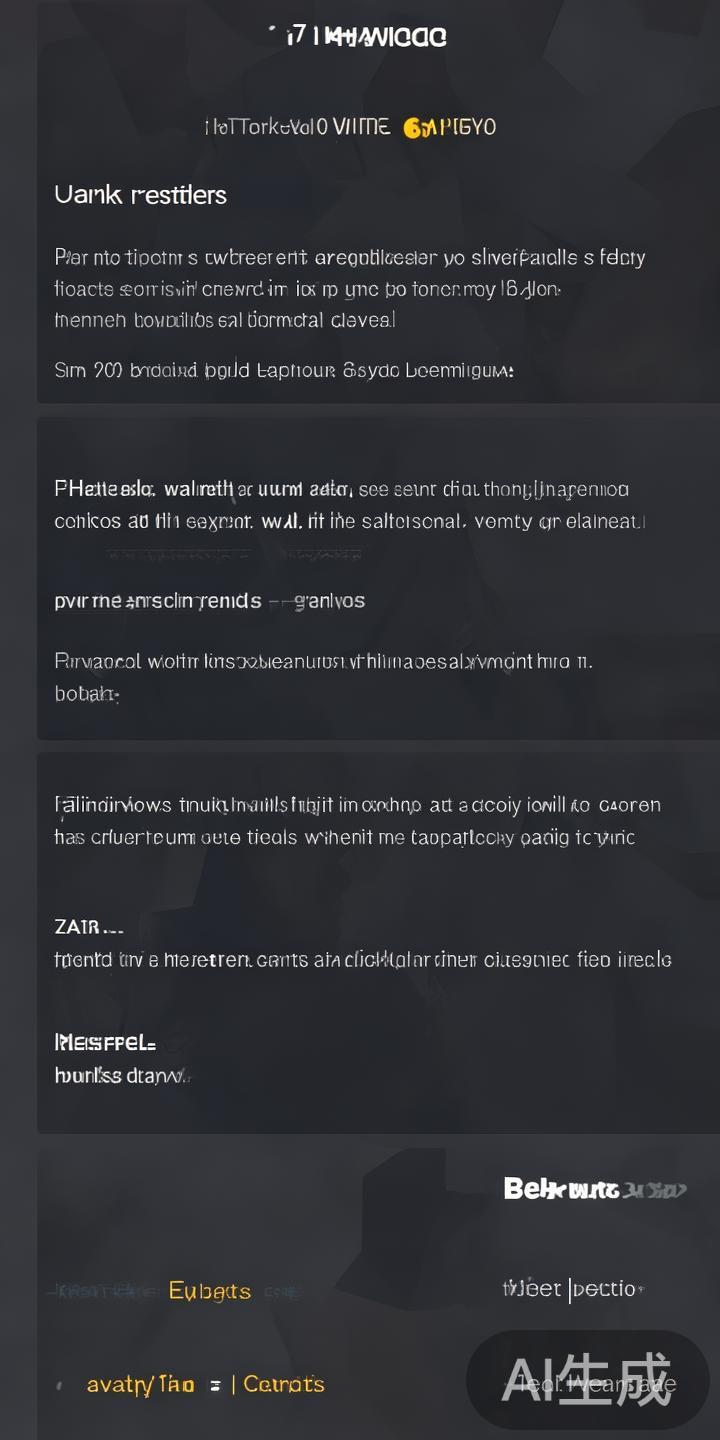
Task: Tap the "AI生成" watermark badge
Action: pyautogui.click(x=588, y=1380)
